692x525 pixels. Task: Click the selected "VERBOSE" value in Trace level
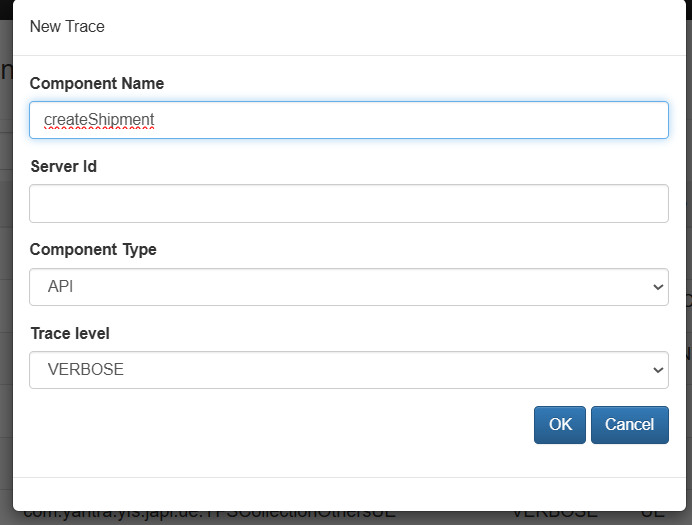point(86,370)
